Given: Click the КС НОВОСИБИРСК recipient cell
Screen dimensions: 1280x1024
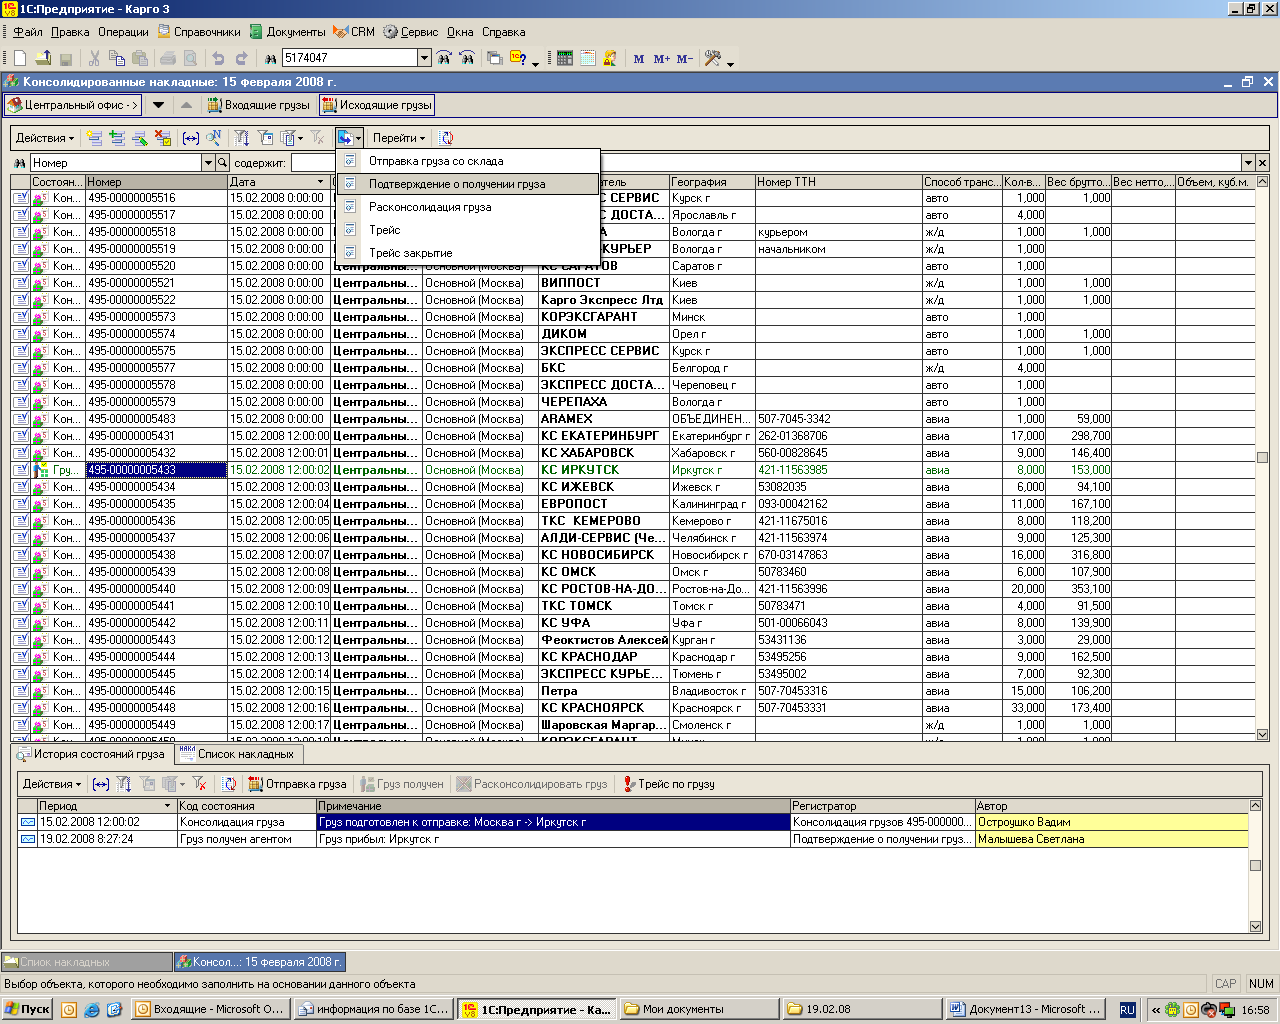Looking at the screenshot, I should pos(604,555).
